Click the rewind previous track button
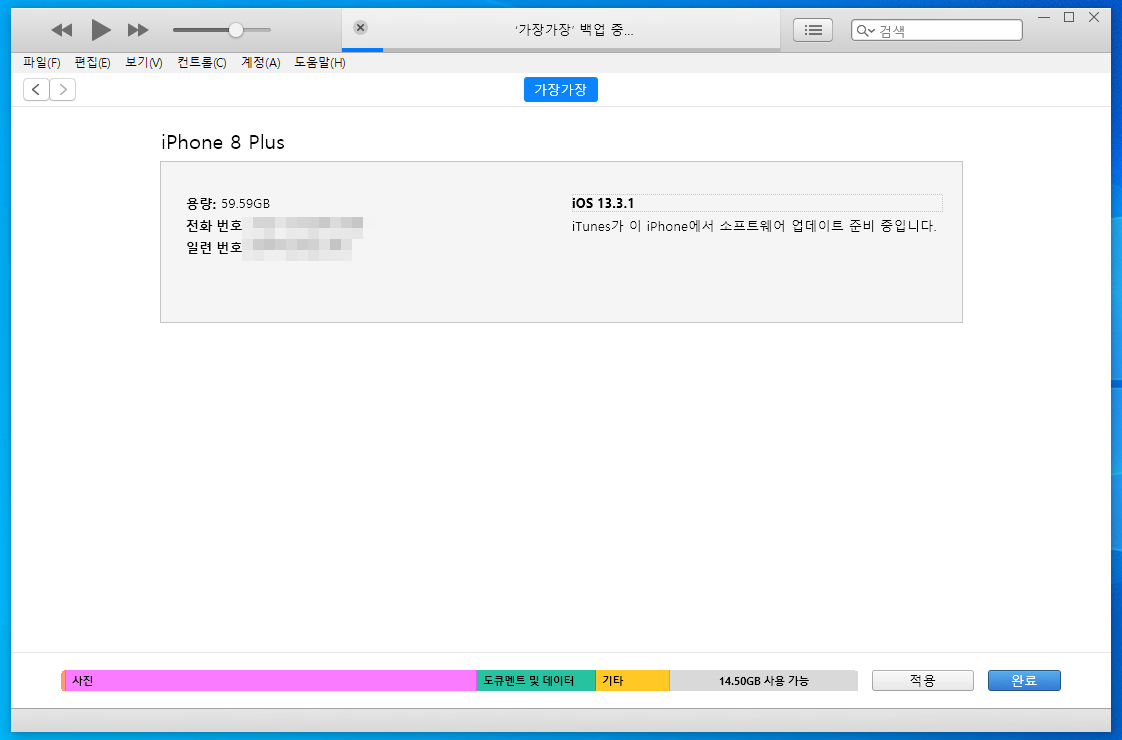The width and height of the screenshot is (1122, 740). [62, 30]
